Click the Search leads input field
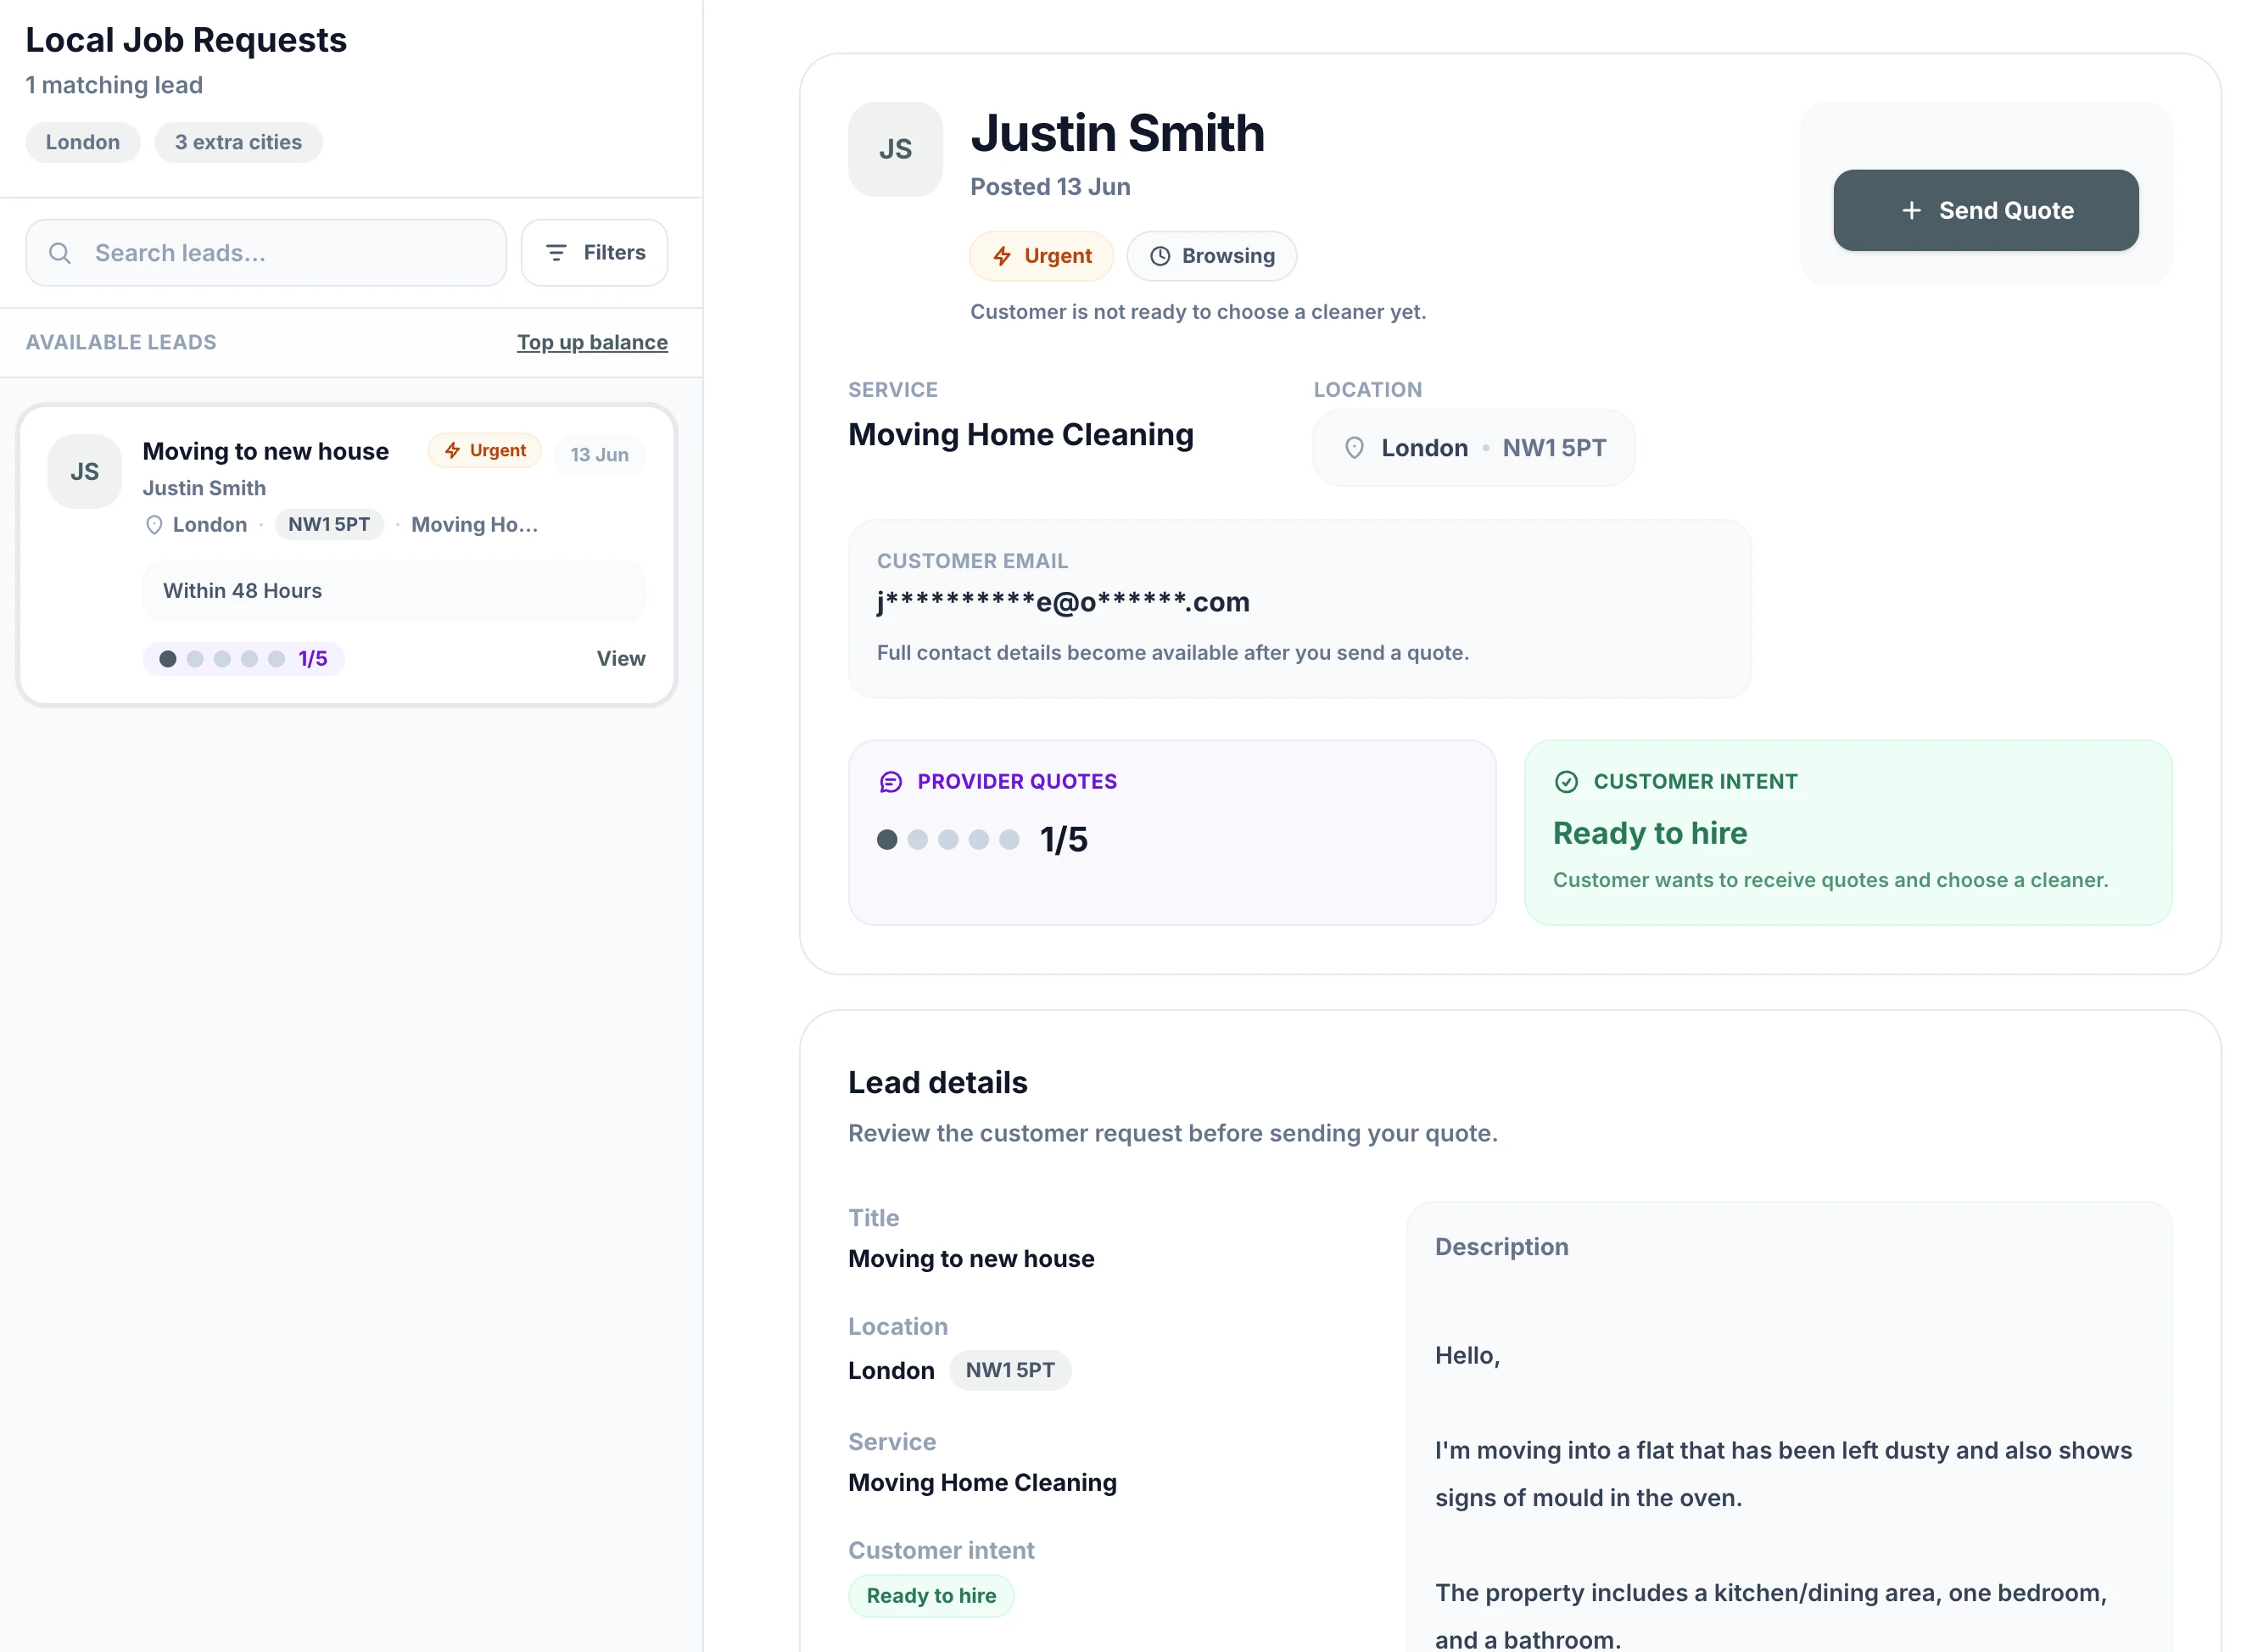2241x1652 pixels. (x=266, y=253)
